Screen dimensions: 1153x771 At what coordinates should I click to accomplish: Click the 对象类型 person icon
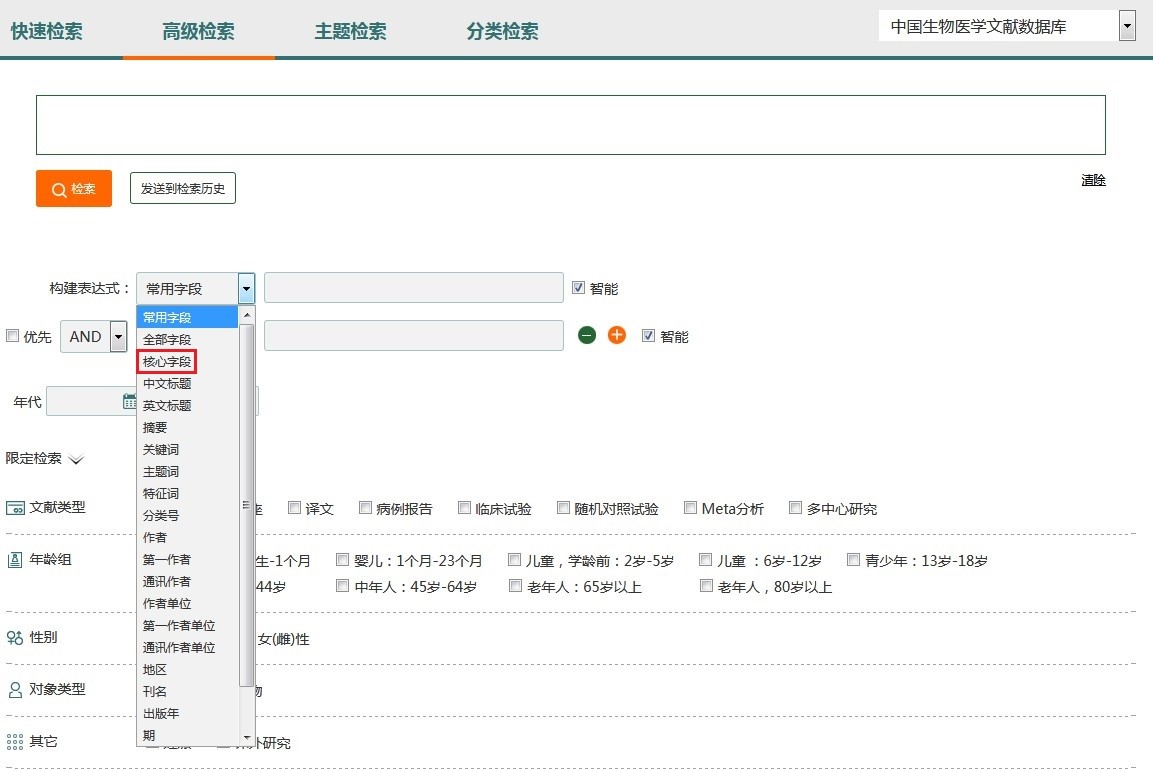(15, 690)
